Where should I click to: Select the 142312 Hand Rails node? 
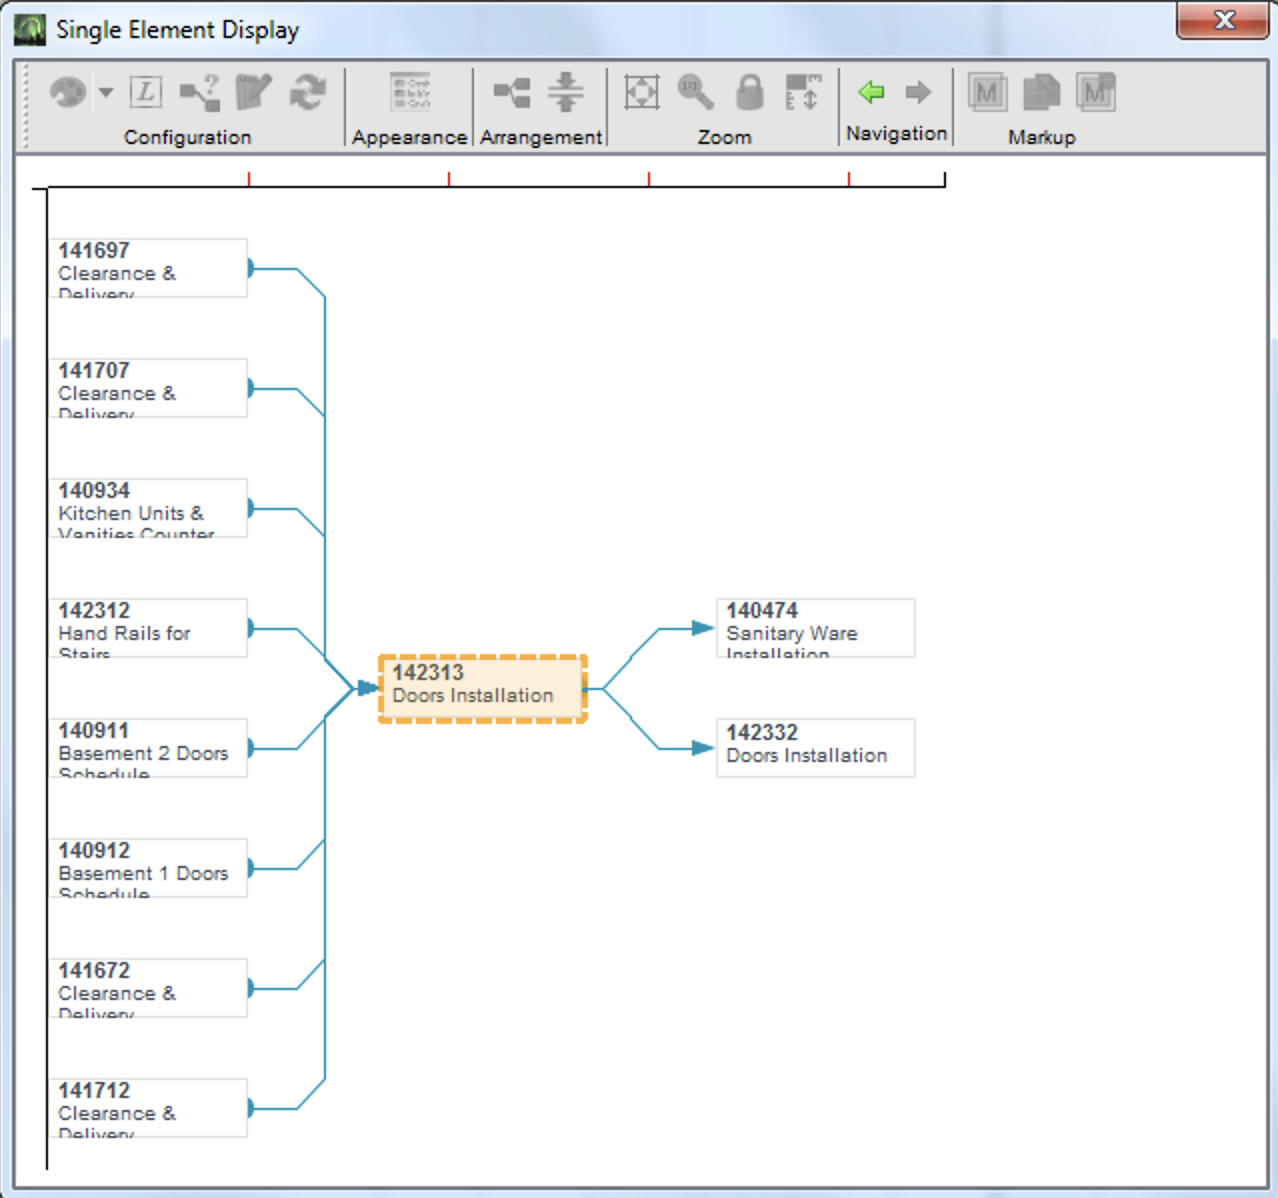[148, 628]
